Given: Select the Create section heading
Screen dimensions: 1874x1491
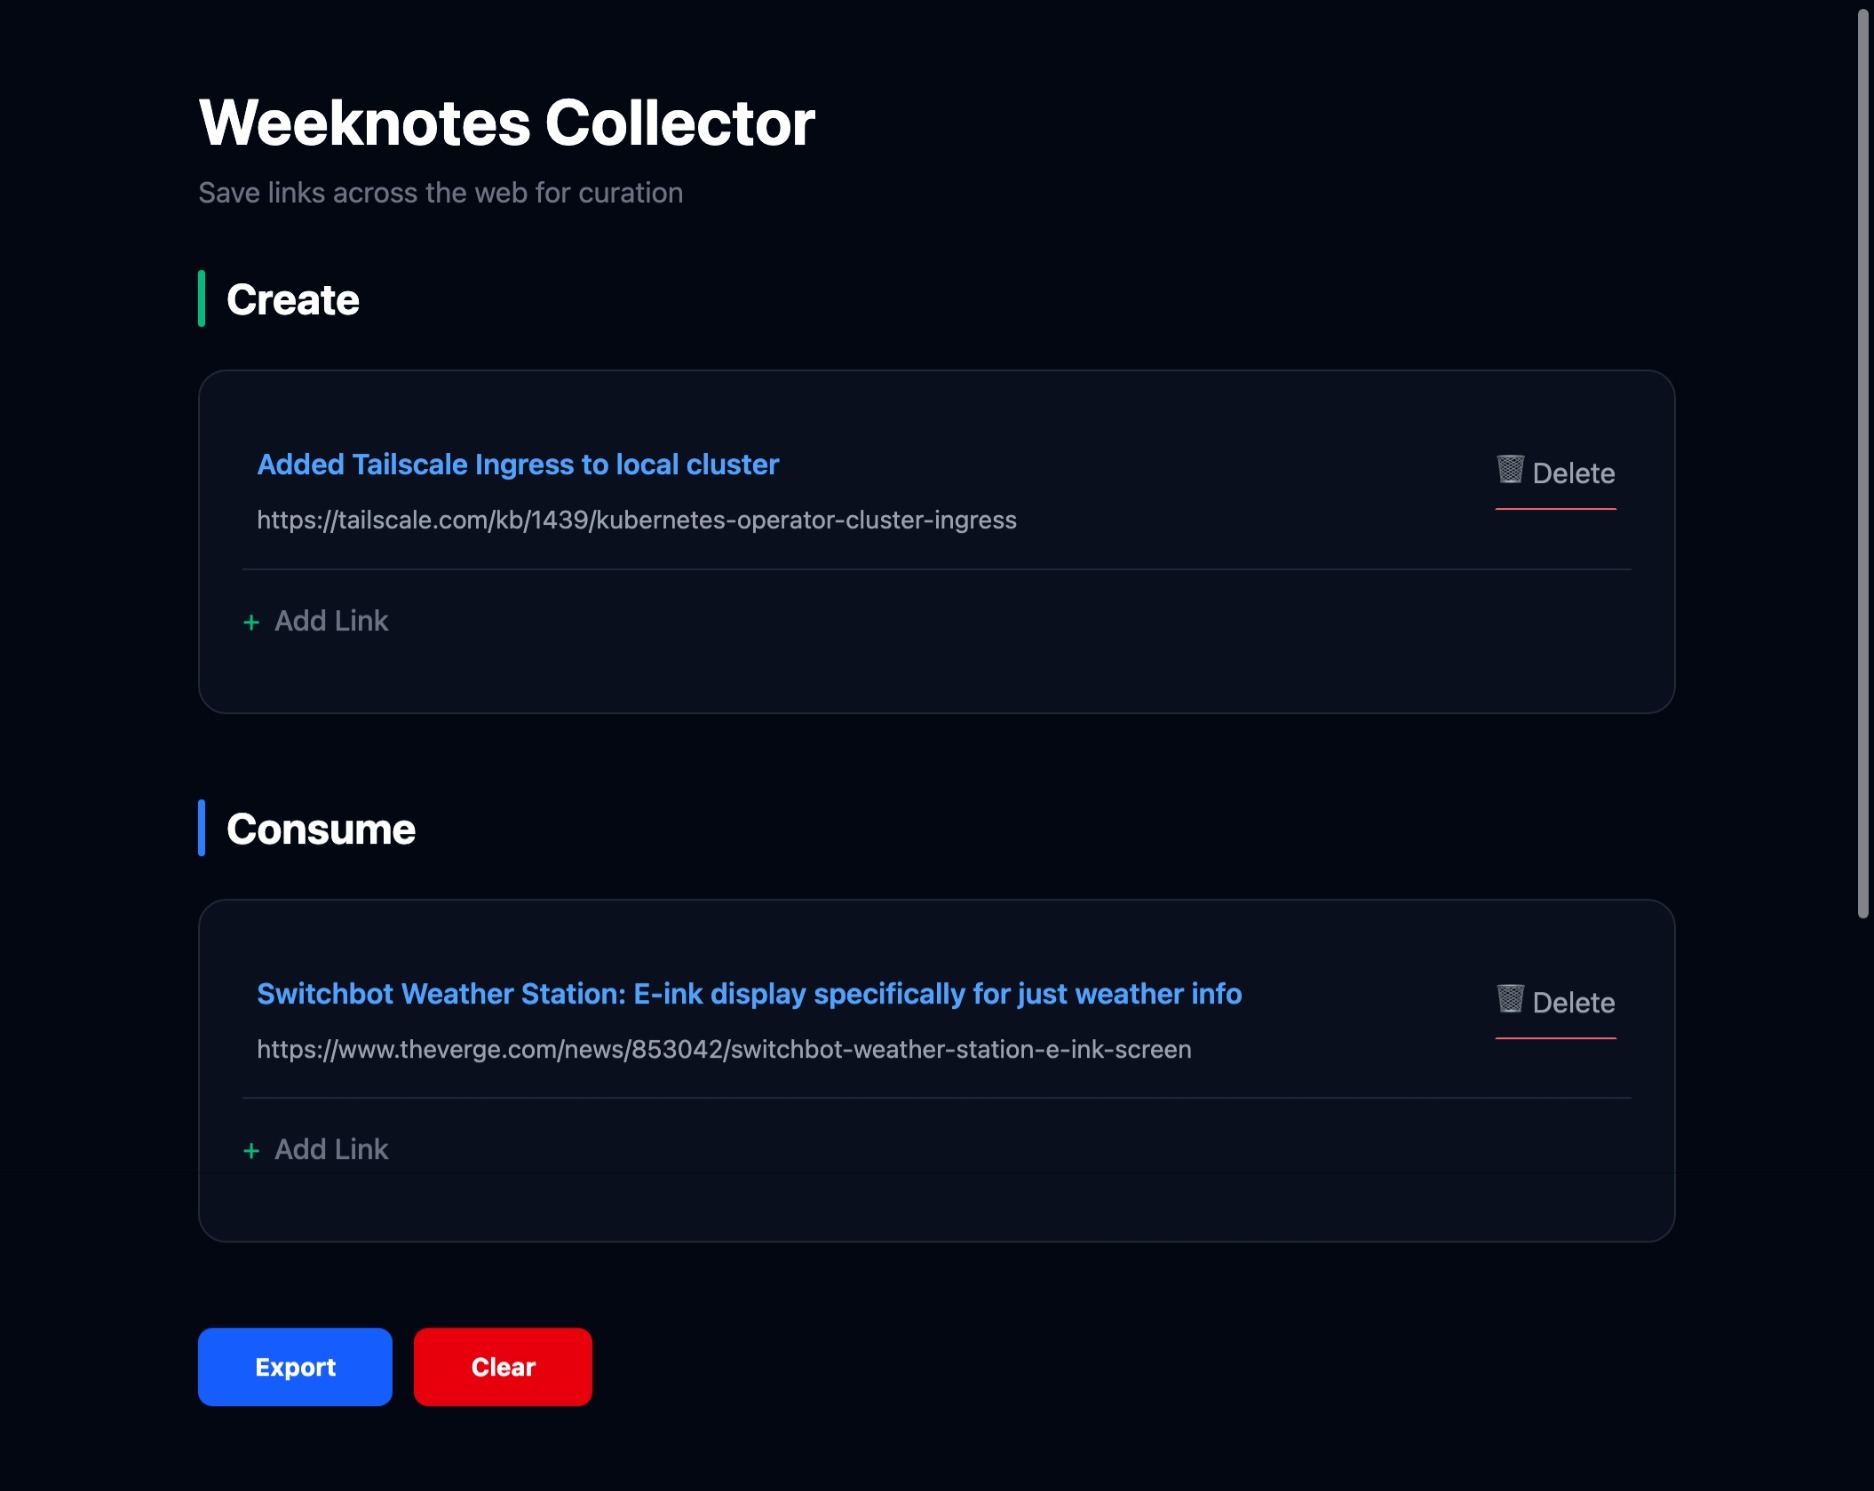Looking at the screenshot, I should click(293, 300).
